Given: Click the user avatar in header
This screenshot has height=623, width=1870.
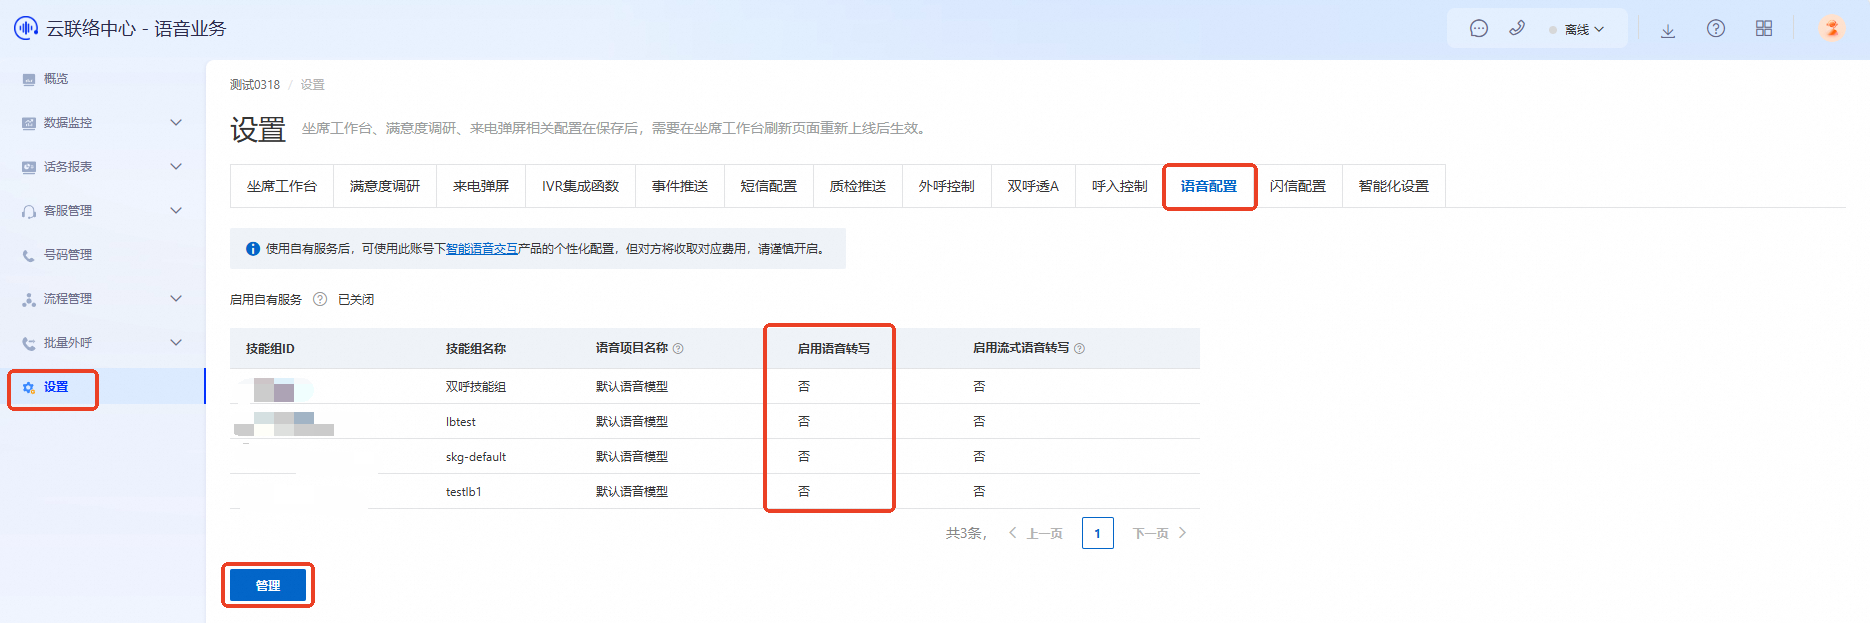Looking at the screenshot, I should pyautogui.click(x=1832, y=28).
